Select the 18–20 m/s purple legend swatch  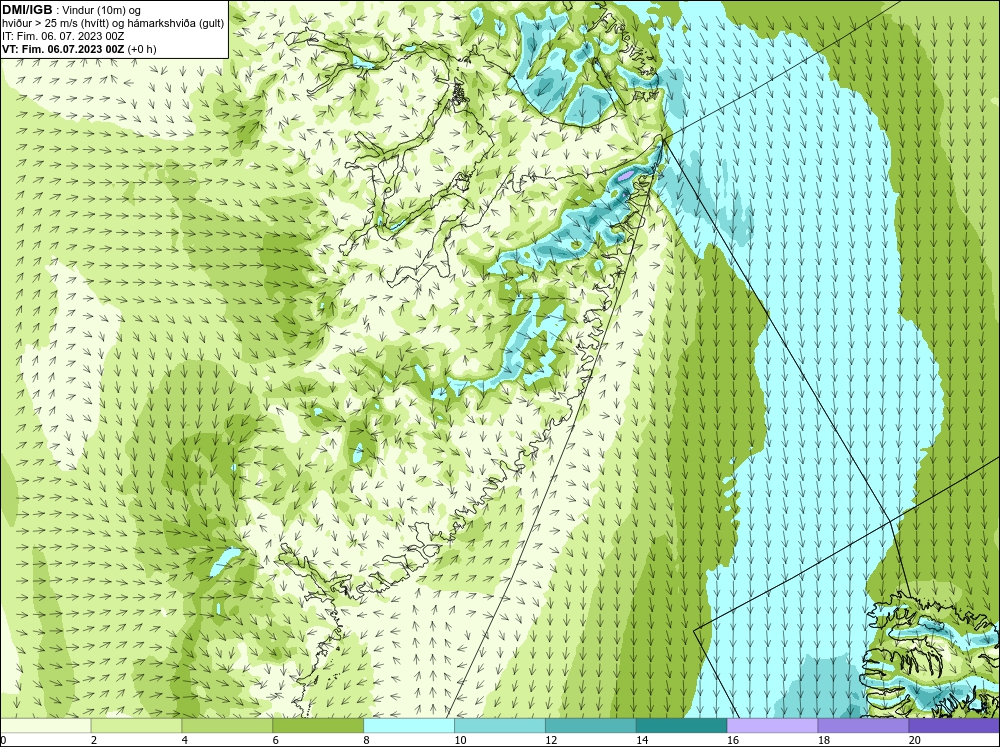tap(863, 725)
